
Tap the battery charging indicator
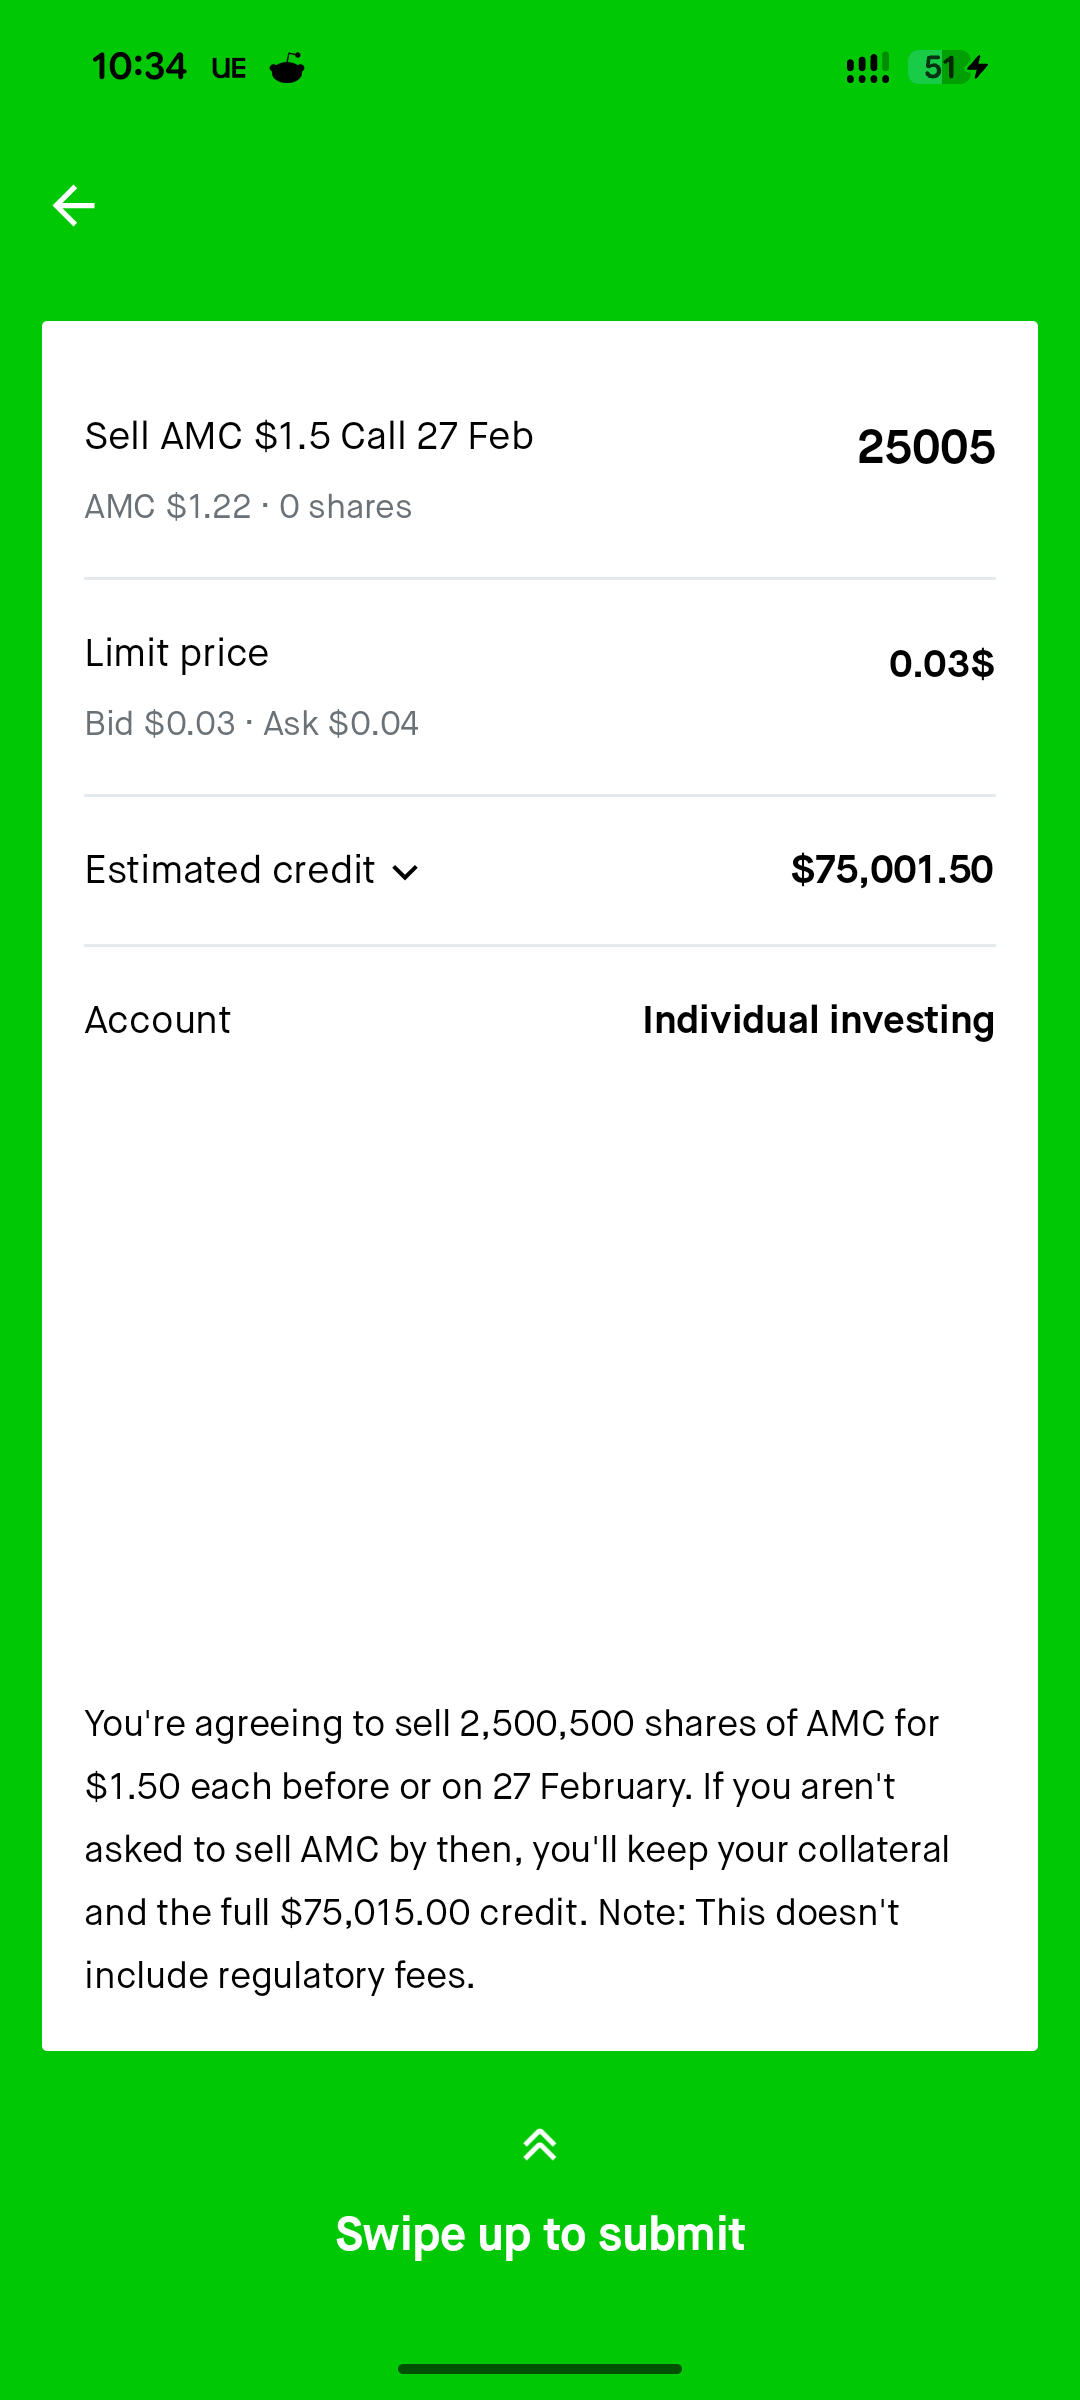[948, 68]
